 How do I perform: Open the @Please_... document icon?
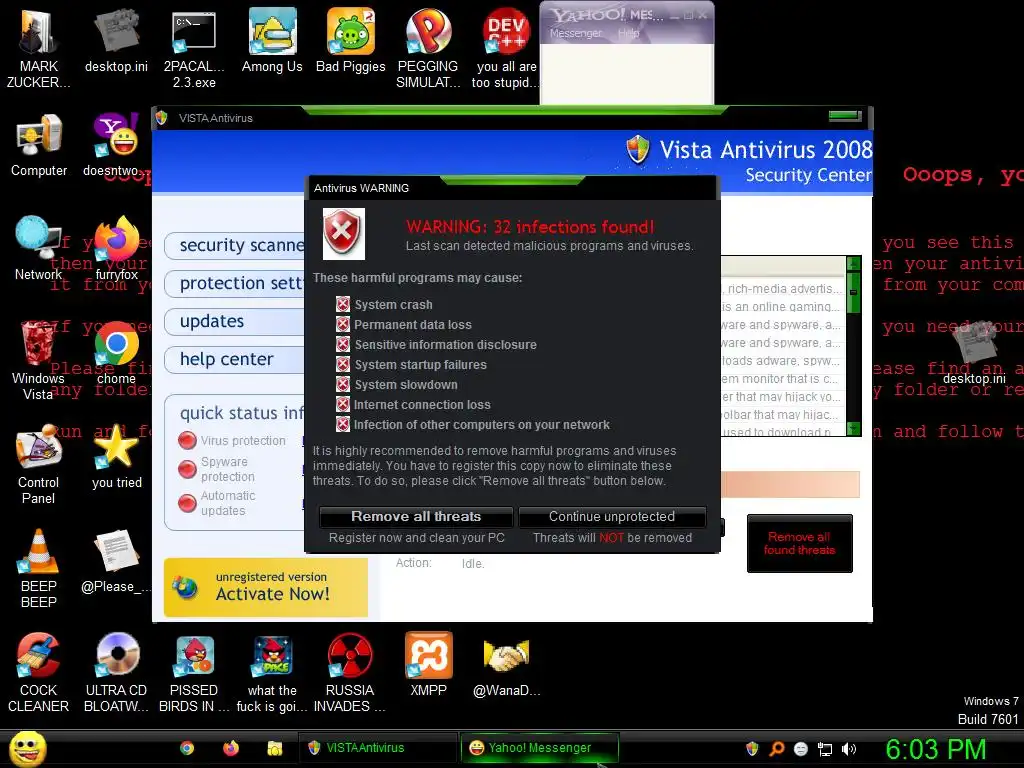coord(116,560)
